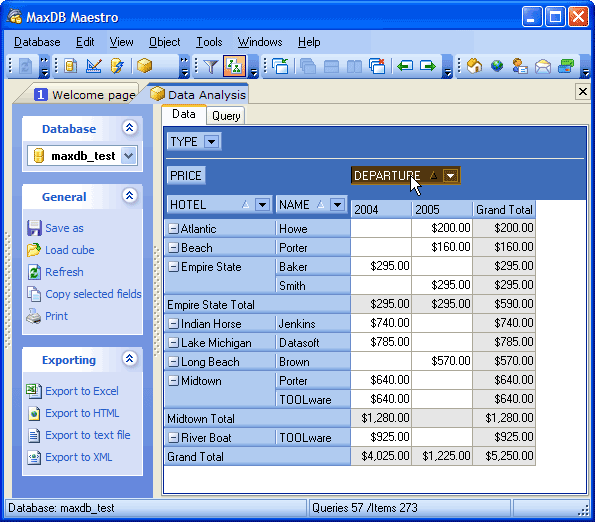
Task: Click the globe icon in toolbar
Action: pyautogui.click(x=497, y=66)
